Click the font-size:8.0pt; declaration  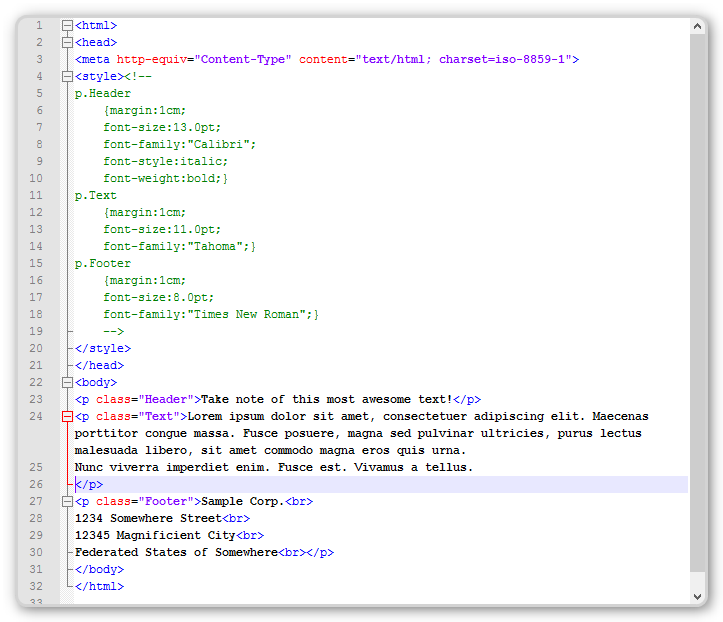click(159, 297)
